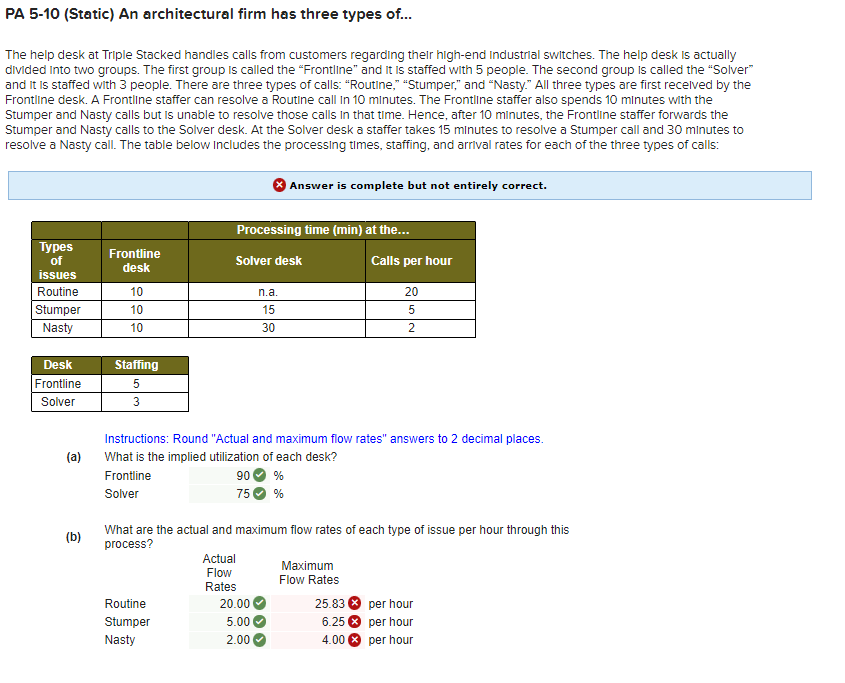Select the Frontline utilization field showing 90
This screenshot has width=845, height=683.
click(229, 475)
